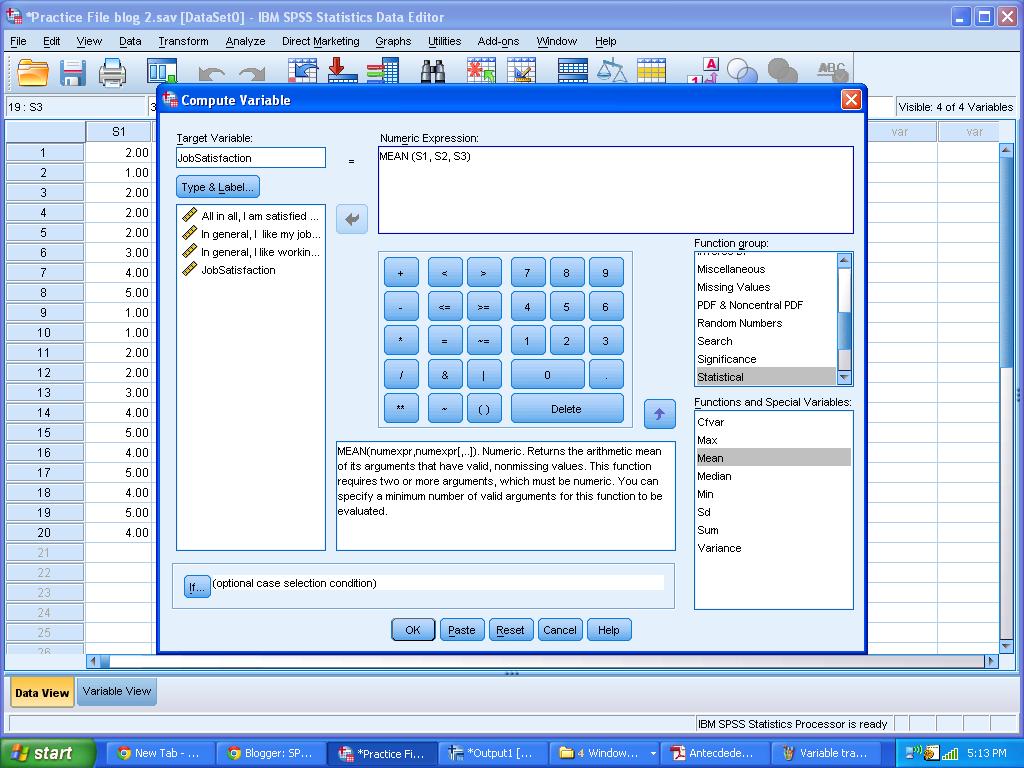Click the Insert cases icon

(x=481, y=71)
